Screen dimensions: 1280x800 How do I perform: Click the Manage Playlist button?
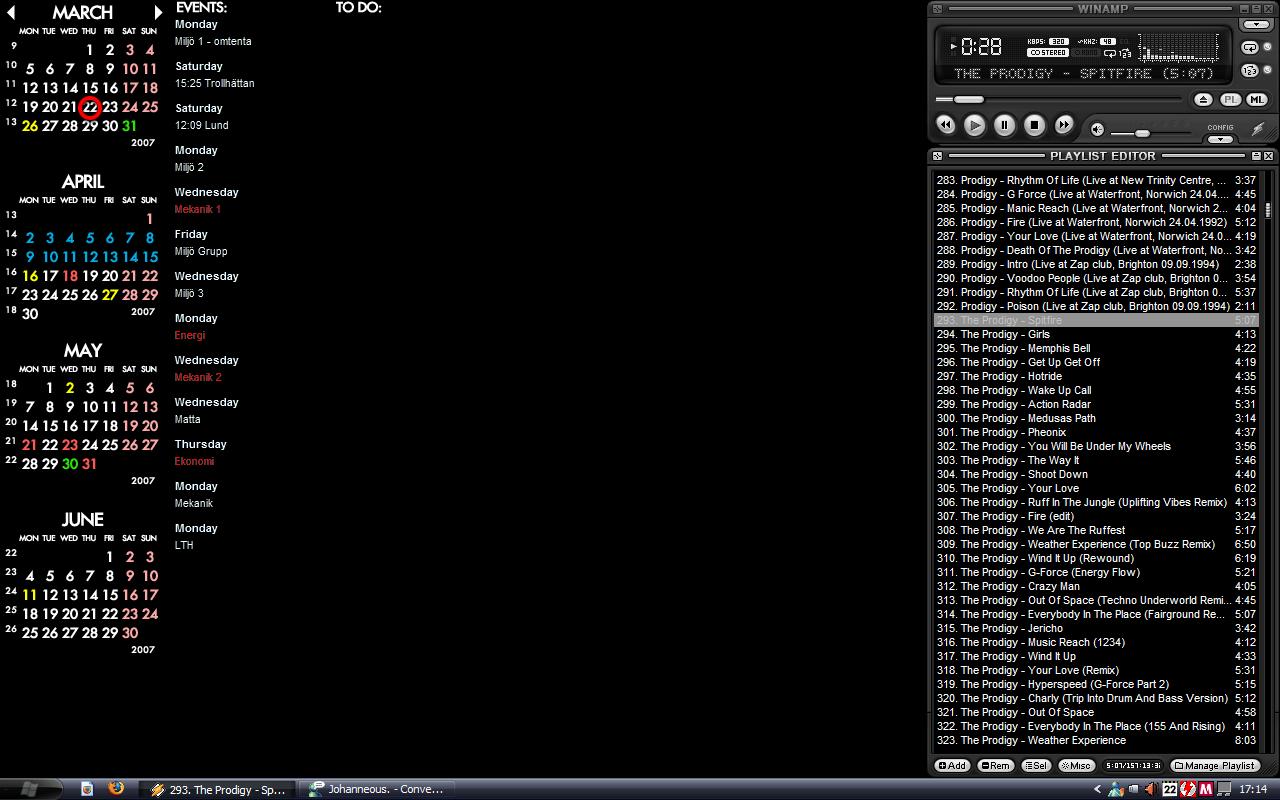coord(1214,766)
